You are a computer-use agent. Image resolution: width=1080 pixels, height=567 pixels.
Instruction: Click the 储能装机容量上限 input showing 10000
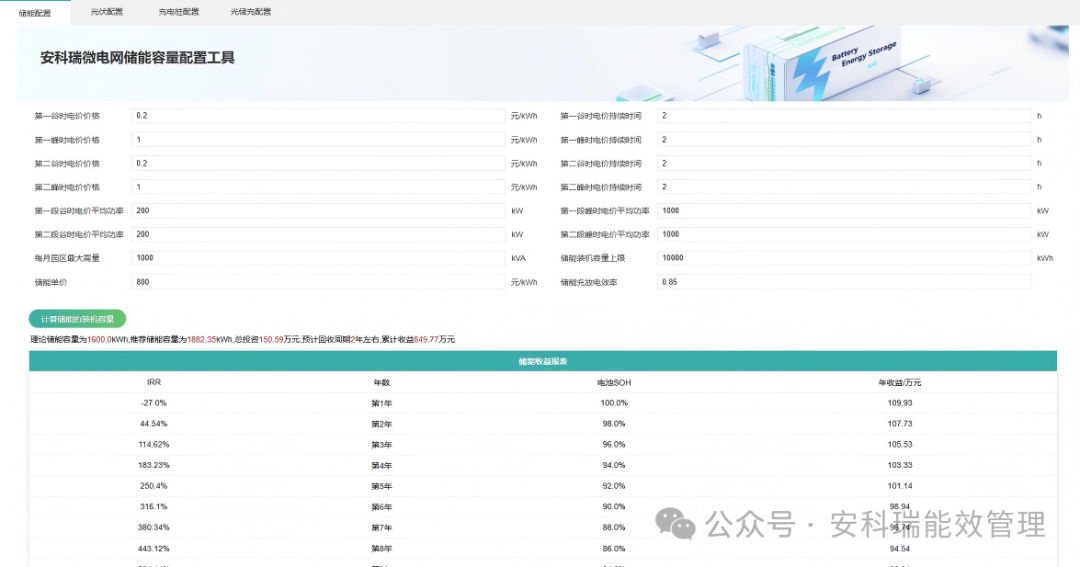pos(843,258)
